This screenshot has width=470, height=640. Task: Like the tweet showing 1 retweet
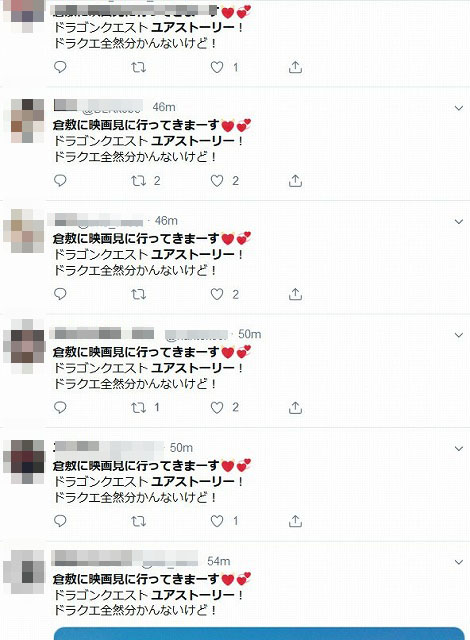tap(217, 407)
